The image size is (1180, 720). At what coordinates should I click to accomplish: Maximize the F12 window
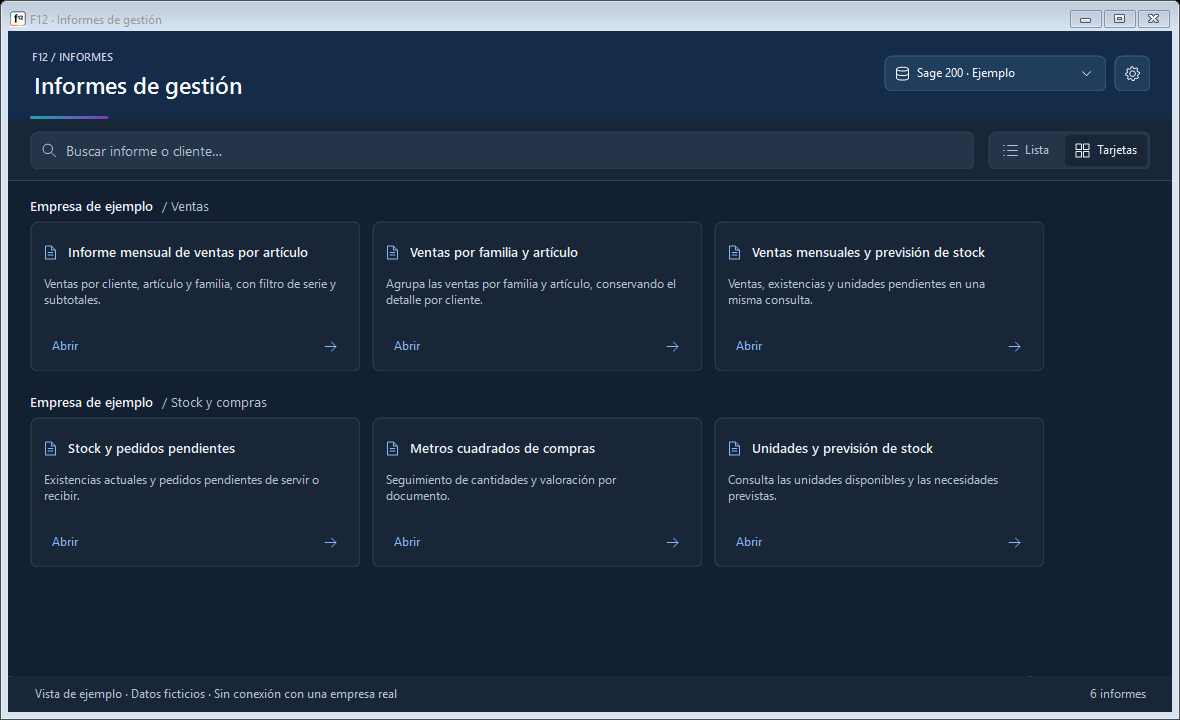1119,19
